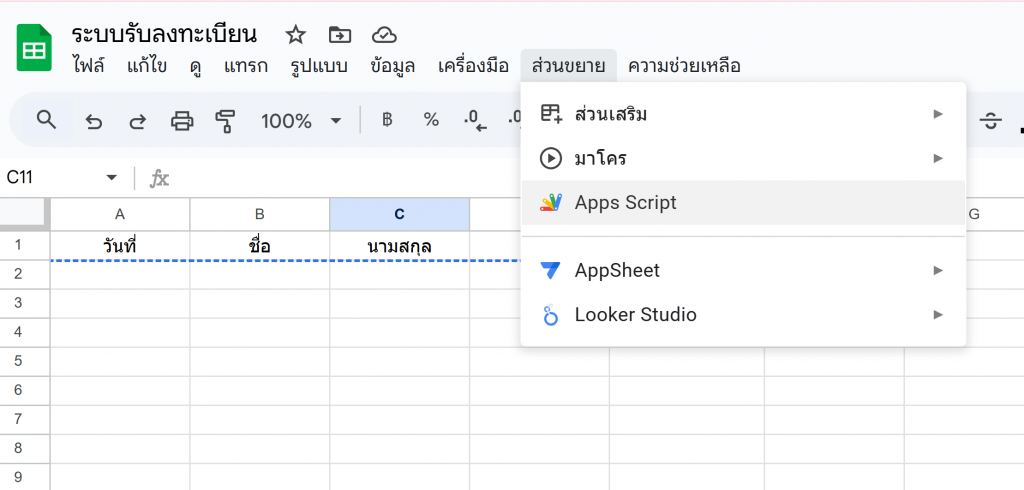Click the มาโคร play icon
The image size is (1024, 490).
(x=551, y=158)
